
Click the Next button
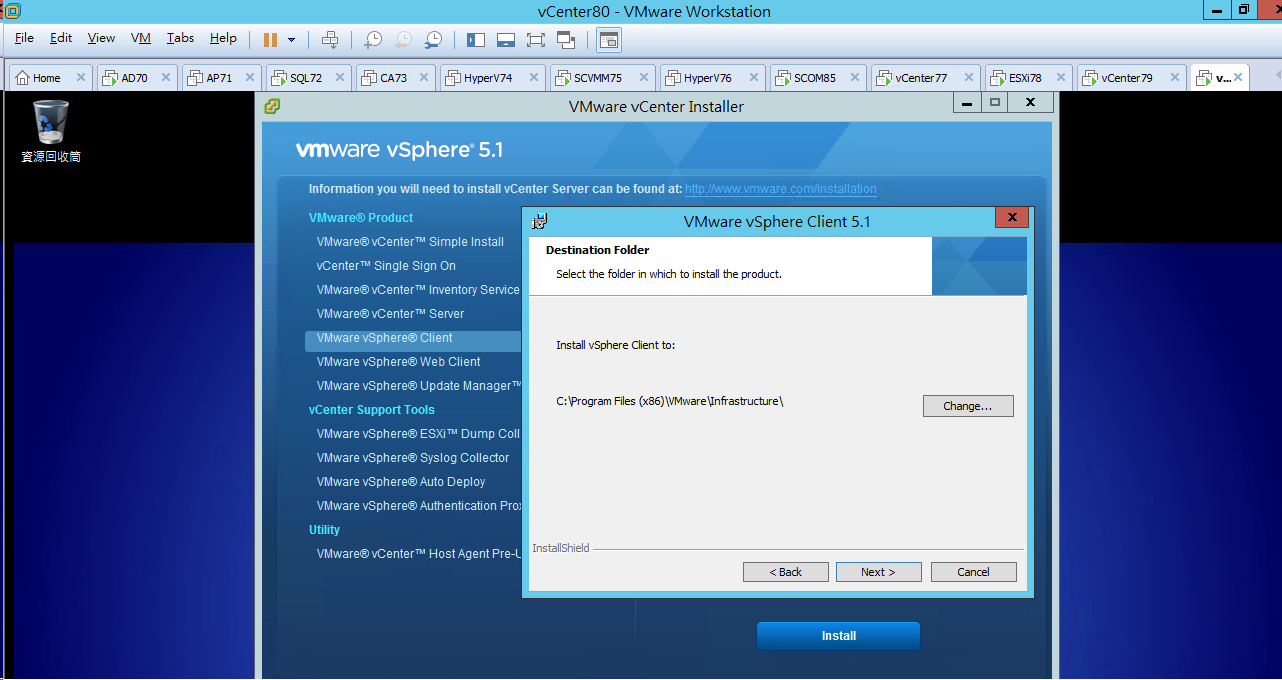878,572
